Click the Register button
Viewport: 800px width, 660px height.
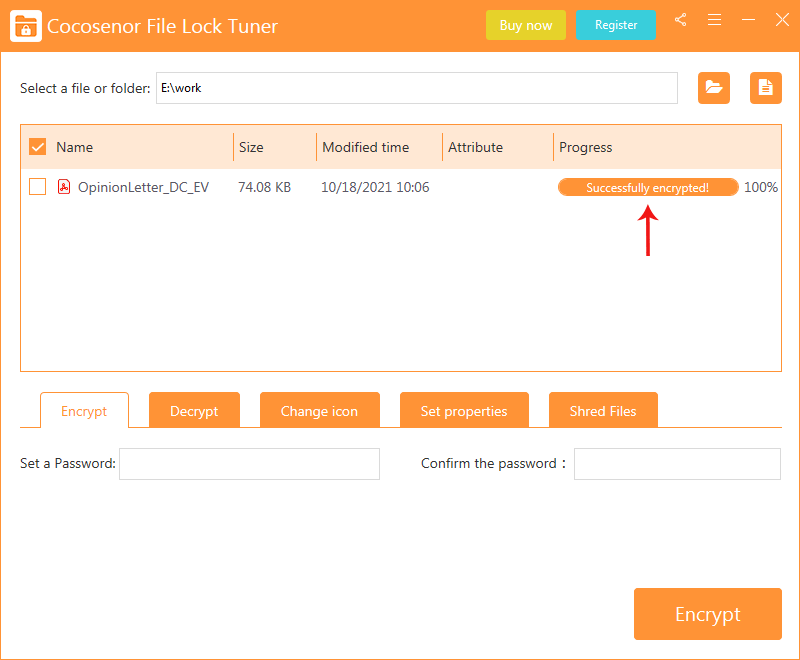(616, 25)
